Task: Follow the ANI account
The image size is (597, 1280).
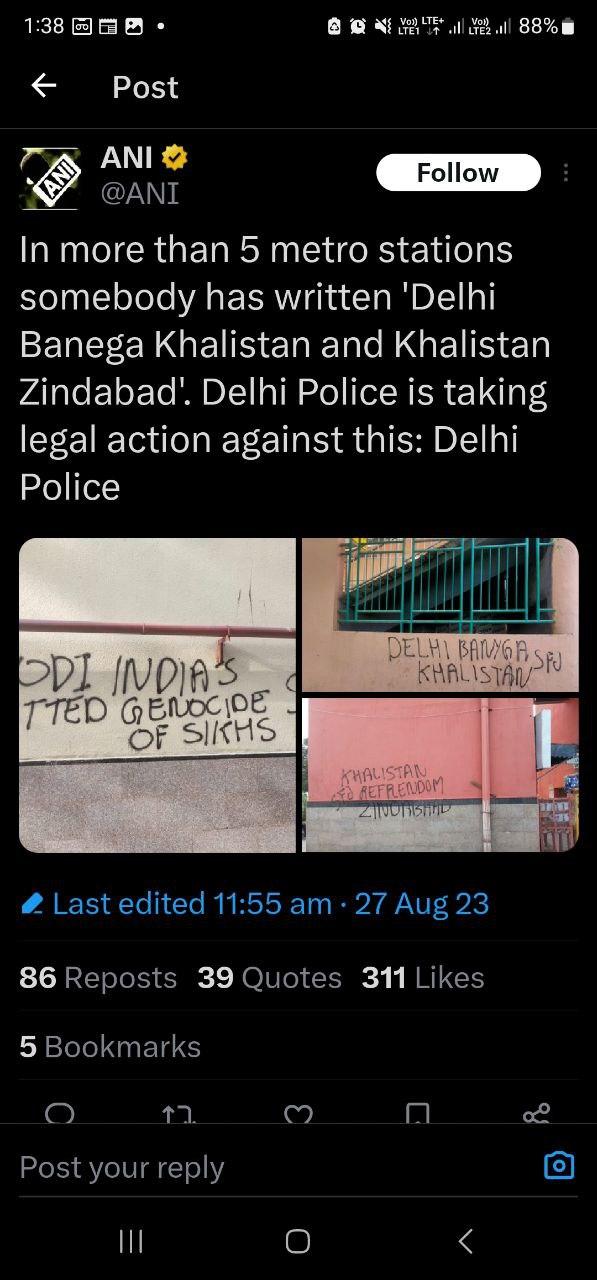Action: 458,173
